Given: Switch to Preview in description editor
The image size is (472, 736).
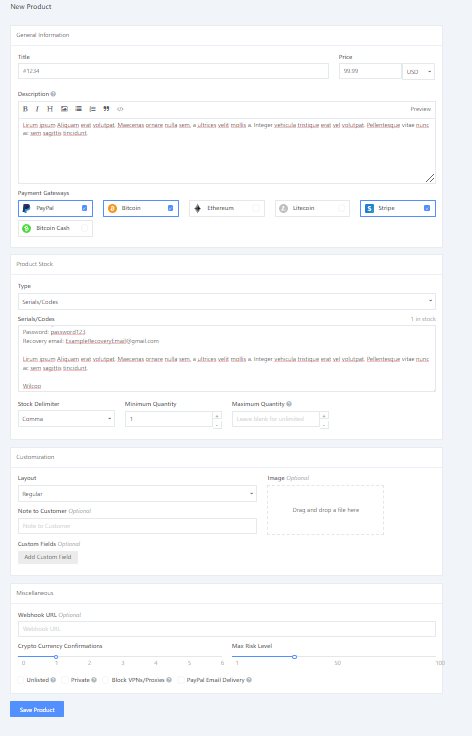Looking at the screenshot, I should click(x=420, y=109).
